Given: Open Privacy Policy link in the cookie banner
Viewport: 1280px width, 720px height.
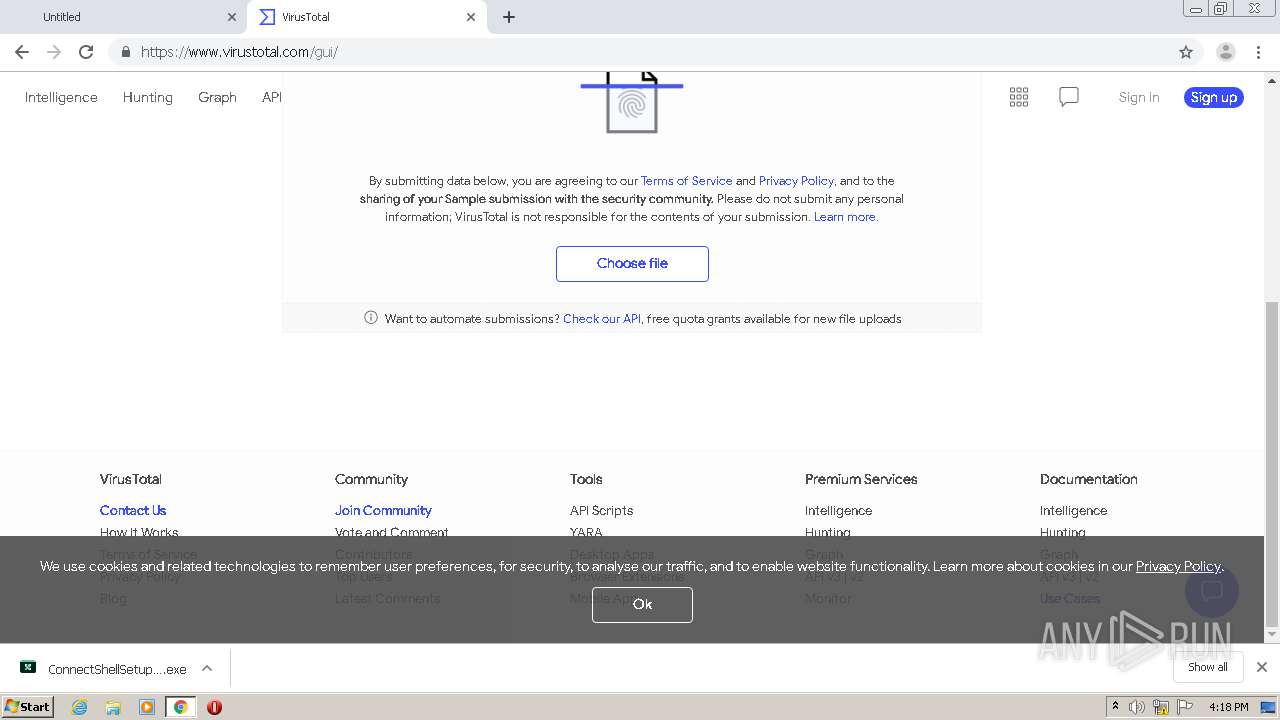Looking at the screenshot, I should (1178, 566).
